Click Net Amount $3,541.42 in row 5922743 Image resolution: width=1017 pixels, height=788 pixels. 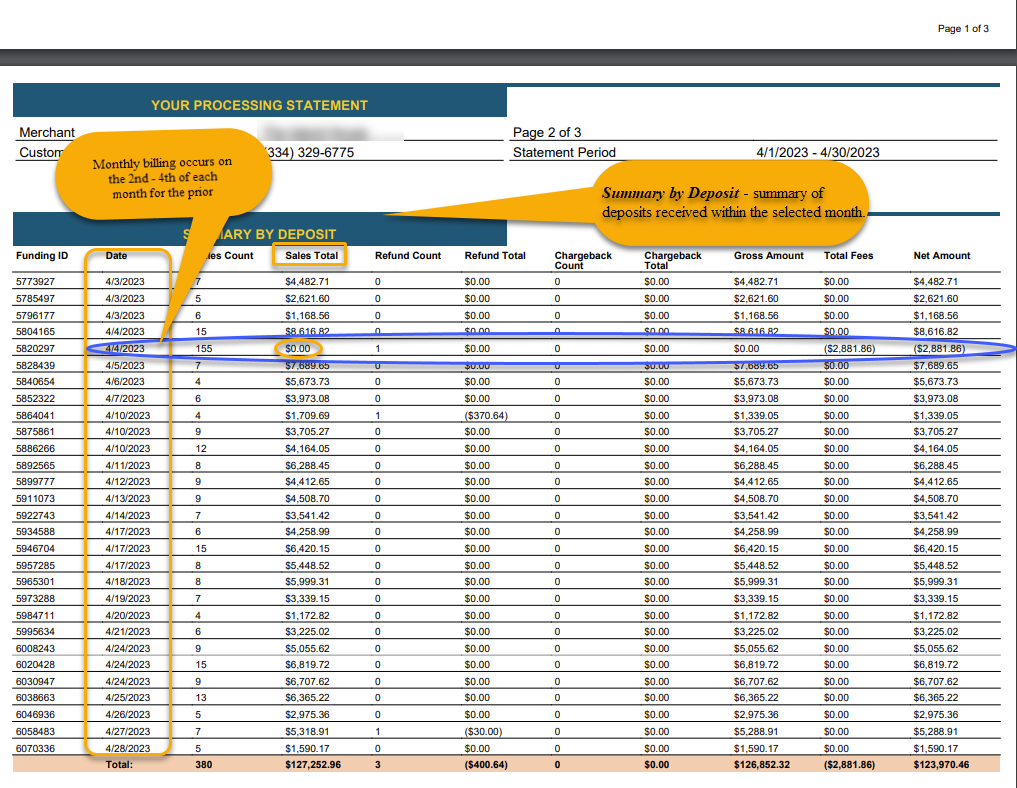936,515
